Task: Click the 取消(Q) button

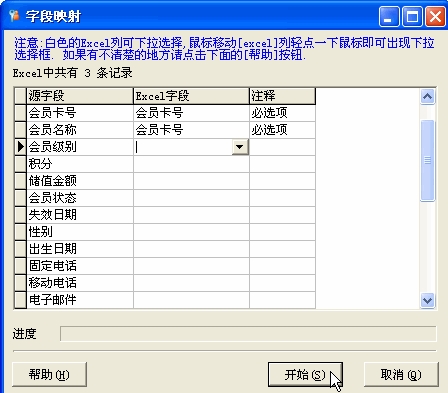Action: click(401, 375)
